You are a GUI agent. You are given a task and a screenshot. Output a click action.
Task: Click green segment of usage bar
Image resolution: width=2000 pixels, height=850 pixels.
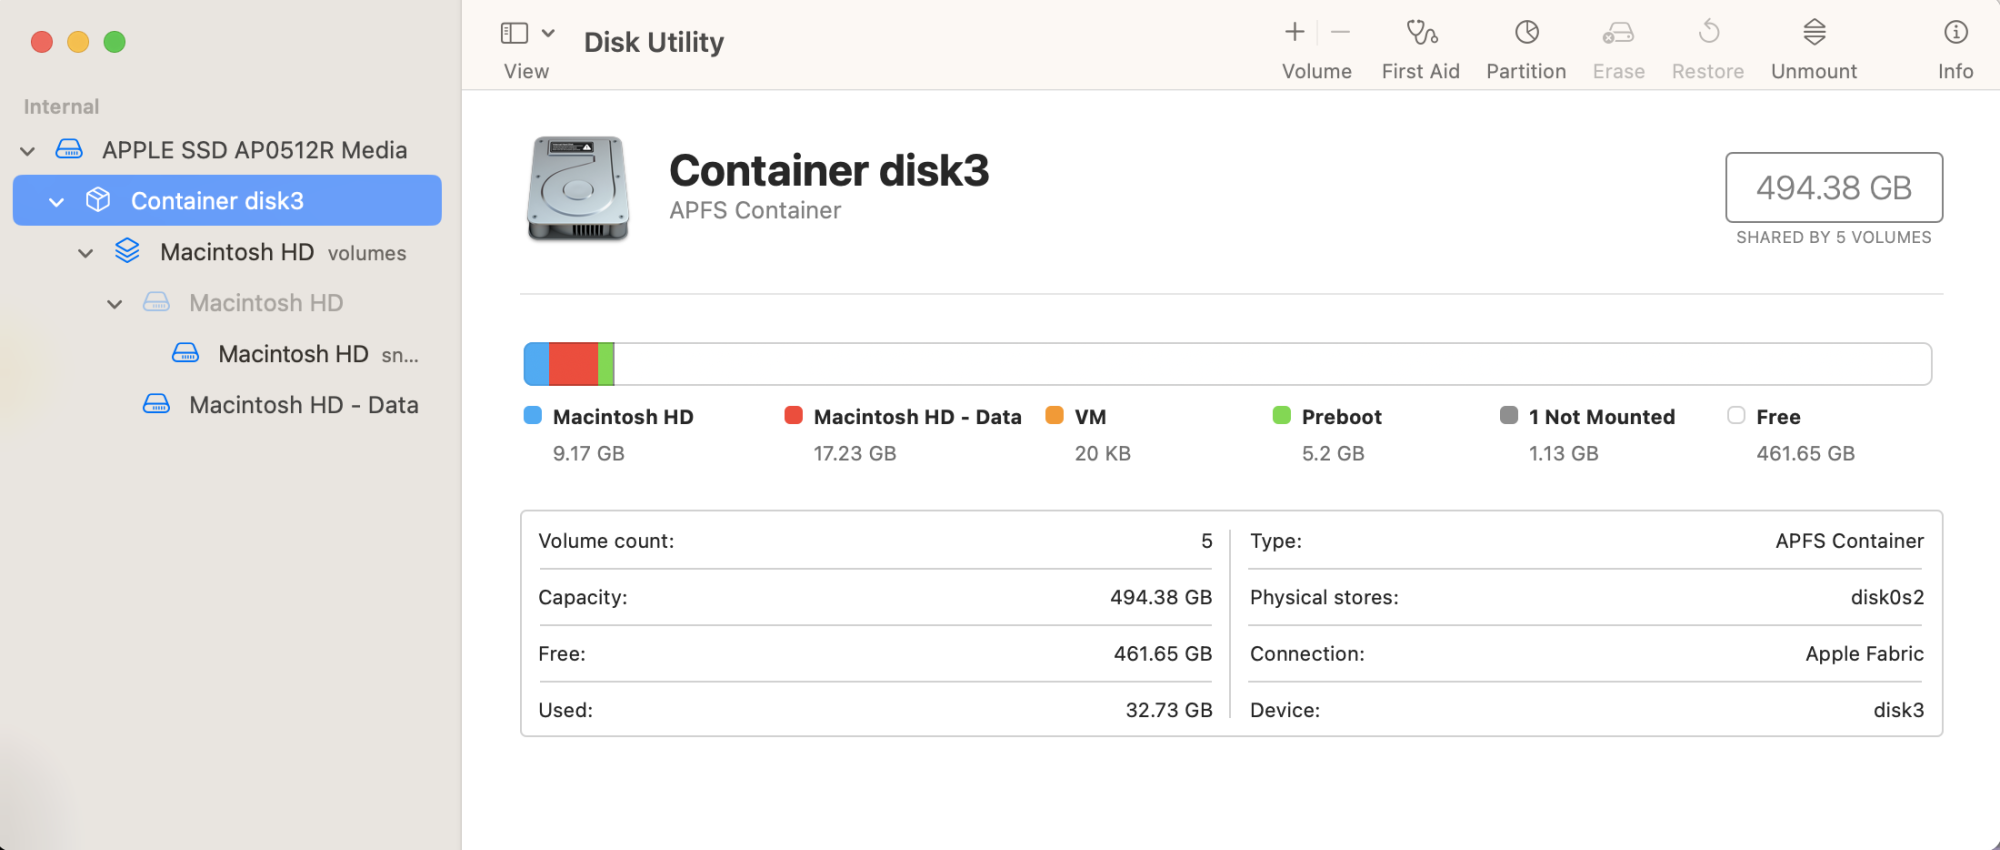(x=606, y=364)
